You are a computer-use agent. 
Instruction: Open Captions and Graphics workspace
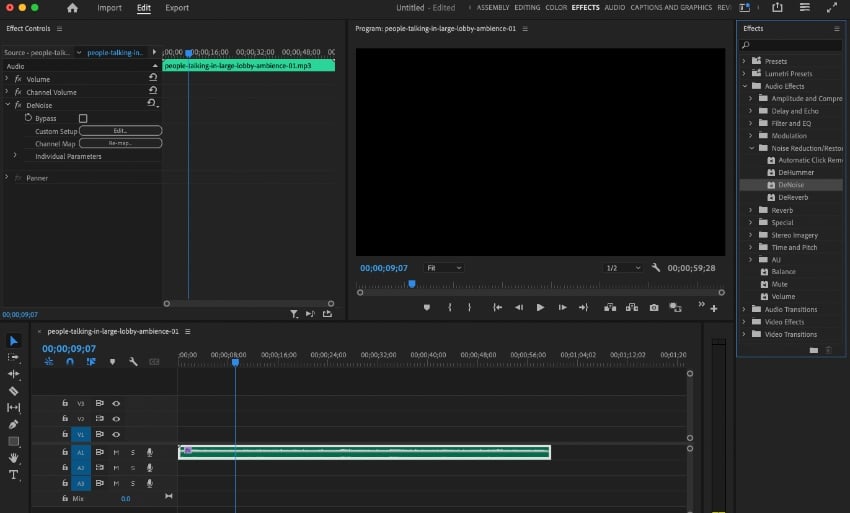671,8
